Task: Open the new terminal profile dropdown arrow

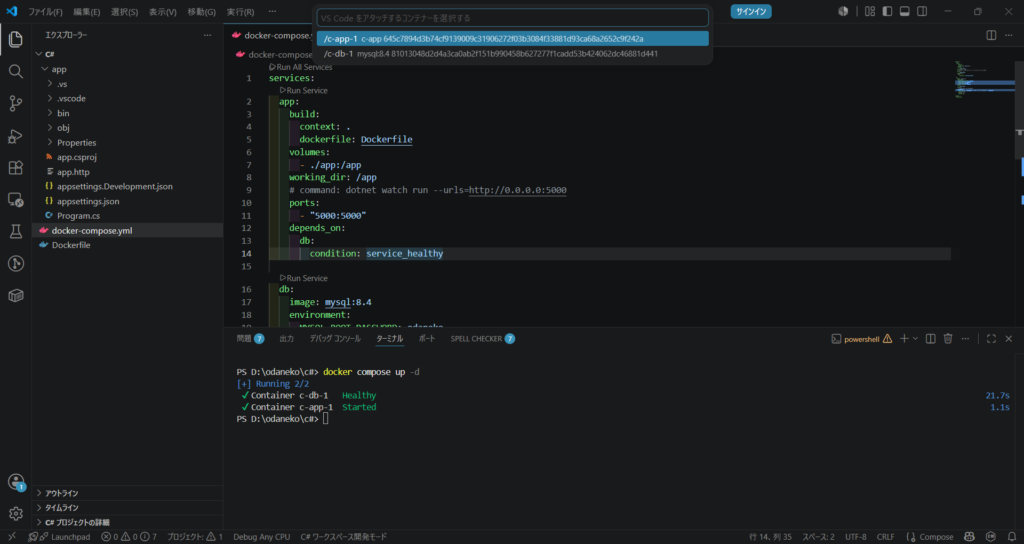Action: point(915,339)
